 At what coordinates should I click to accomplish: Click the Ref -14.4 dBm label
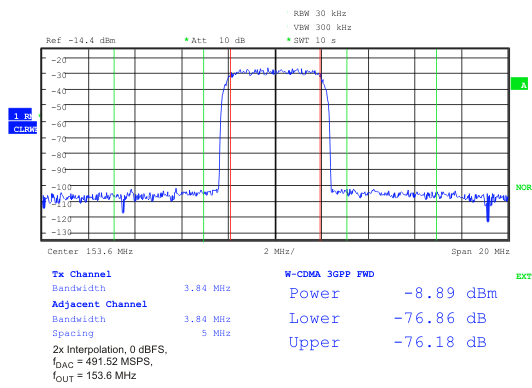(x=81, y=40)
